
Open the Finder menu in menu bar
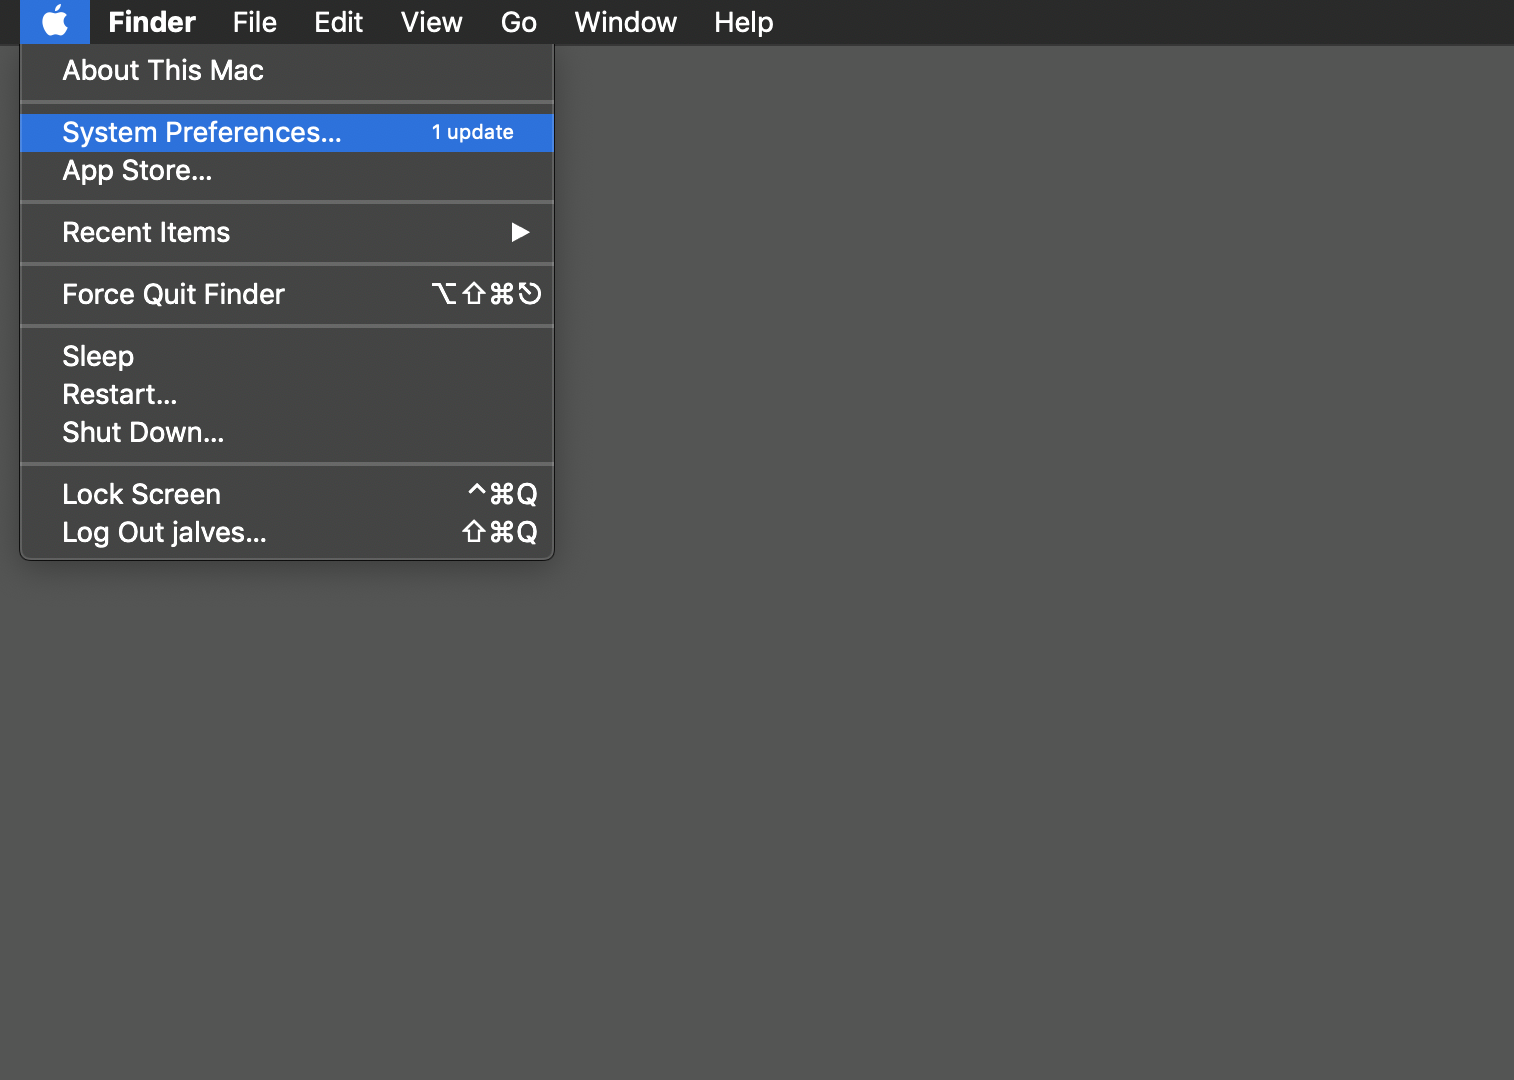coord(151,22)
